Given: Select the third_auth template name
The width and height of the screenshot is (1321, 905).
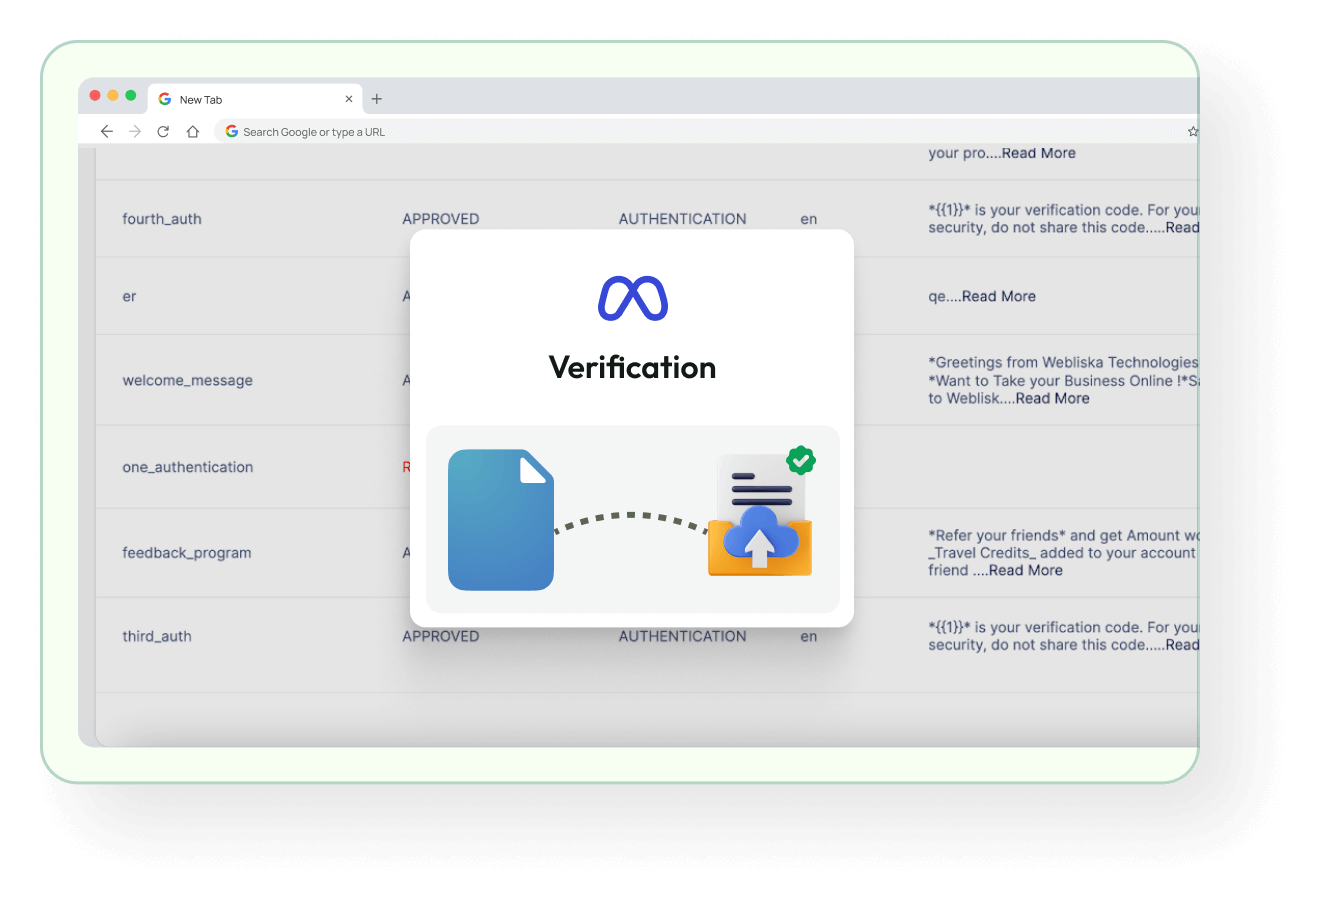Looking at the screenshot, I should 157,636.
